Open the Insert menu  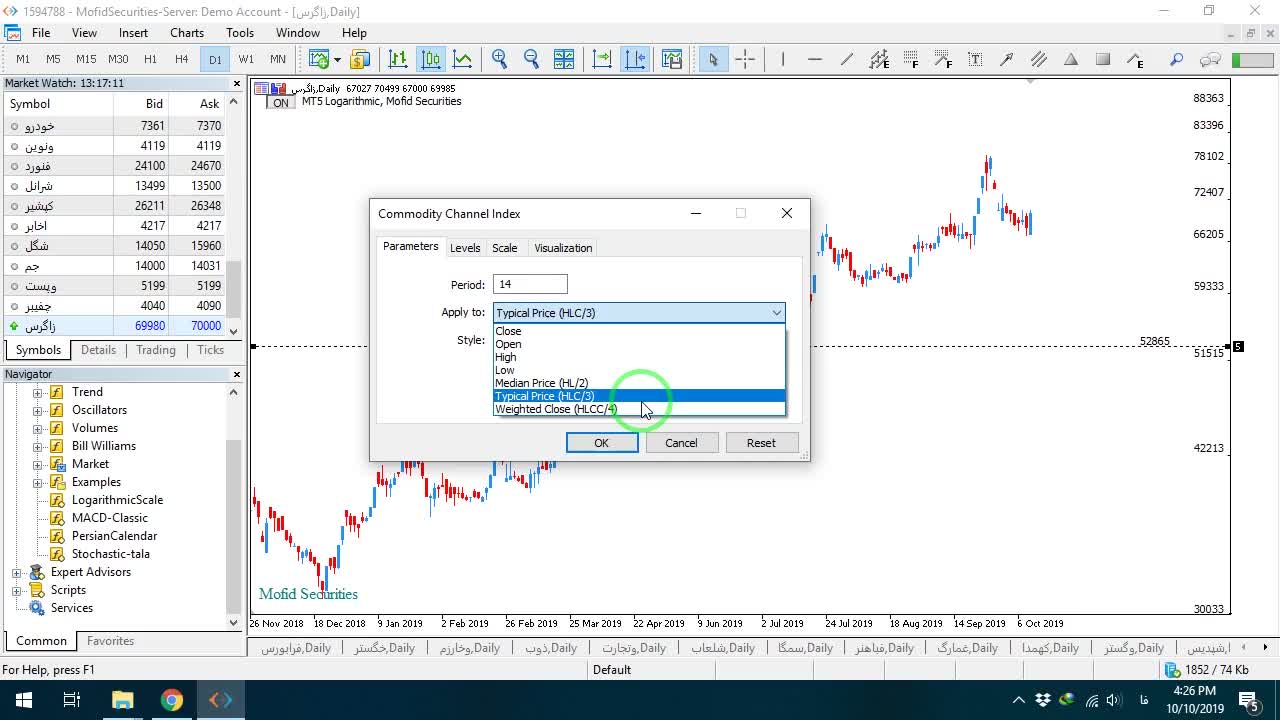point(133,32)
